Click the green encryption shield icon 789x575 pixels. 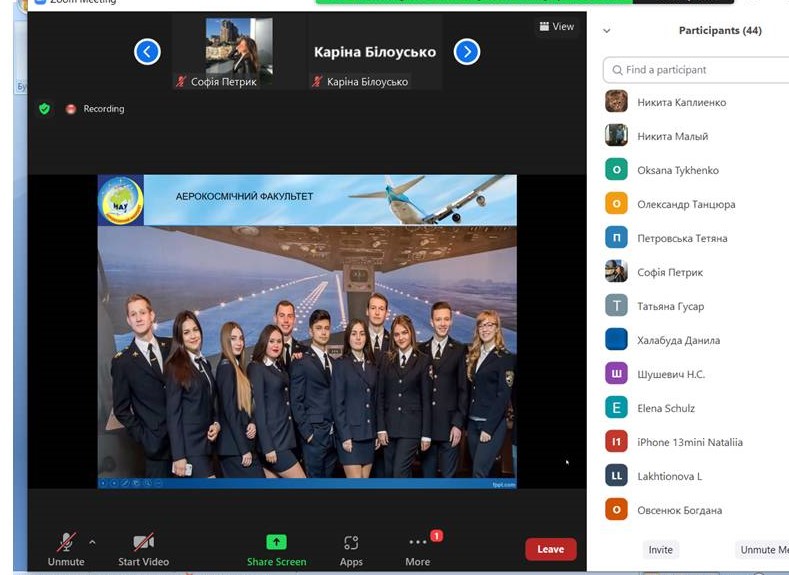point(44,109)
